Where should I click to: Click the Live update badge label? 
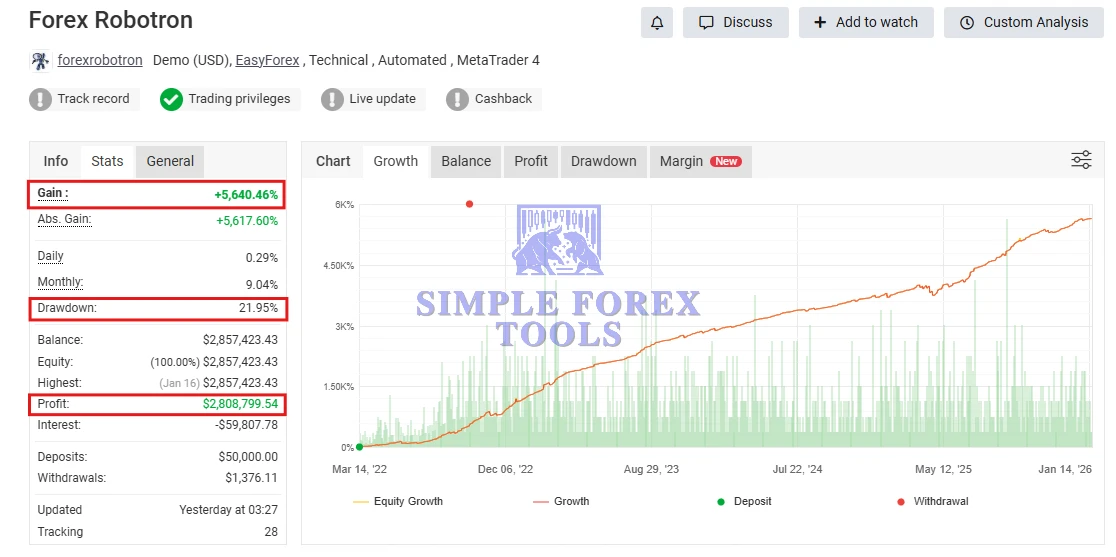click(382, 99)
